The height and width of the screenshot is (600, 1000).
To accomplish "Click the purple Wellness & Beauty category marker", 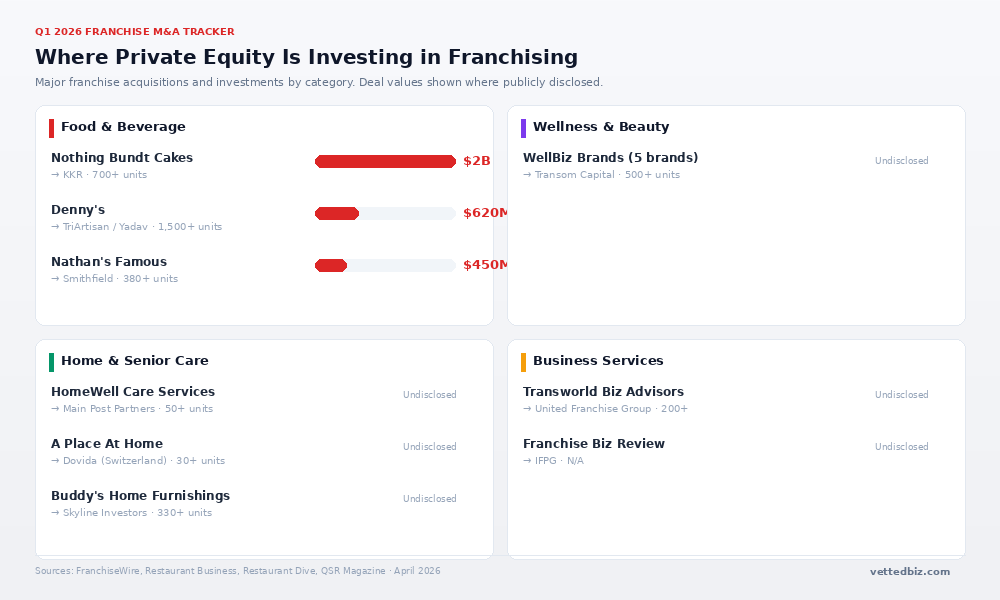I will click(524, 128).
